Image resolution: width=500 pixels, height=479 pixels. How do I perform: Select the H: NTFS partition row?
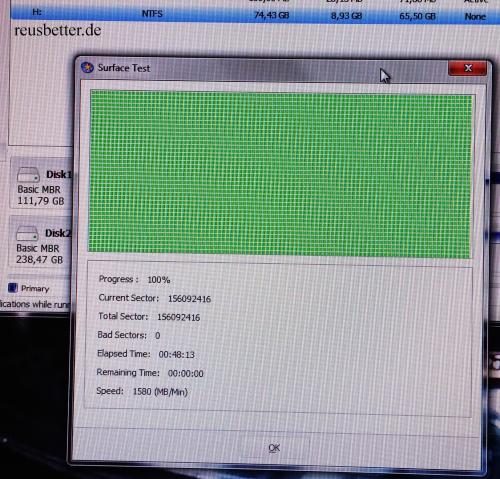pos(255,15)
